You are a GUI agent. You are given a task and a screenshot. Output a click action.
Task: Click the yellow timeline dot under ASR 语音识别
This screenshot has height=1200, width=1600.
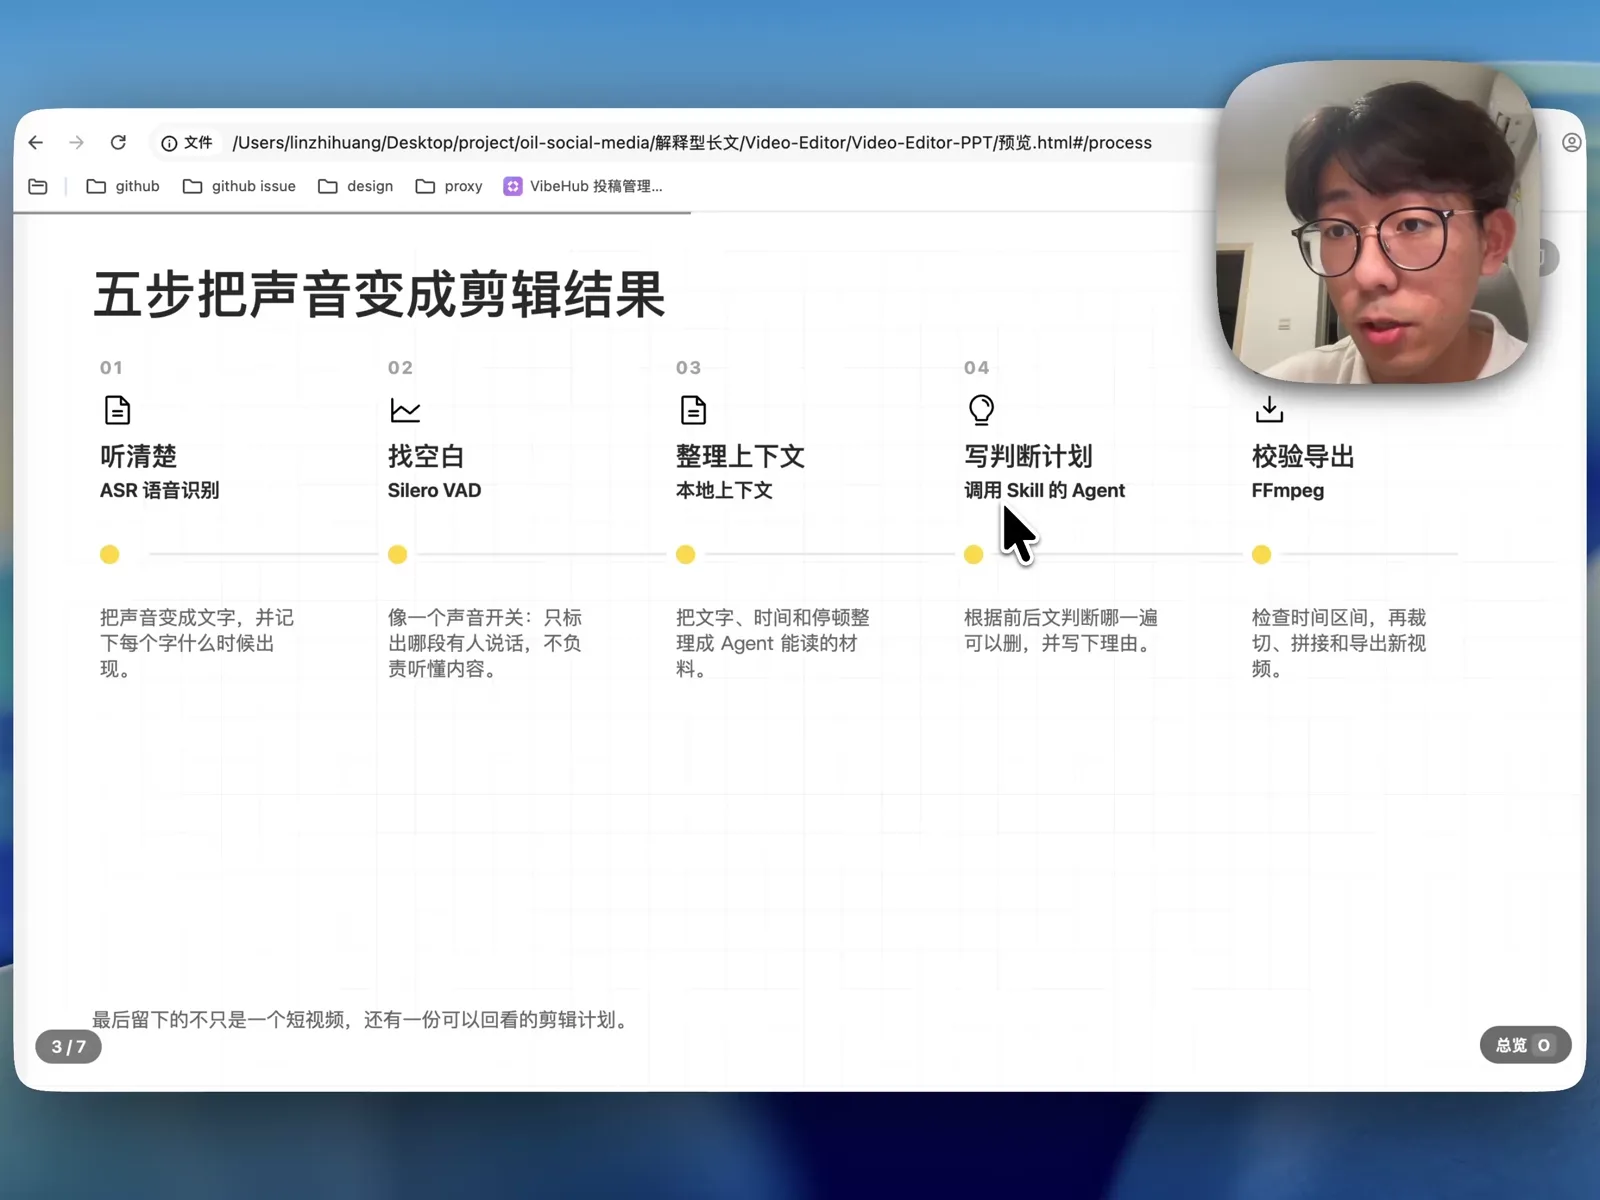click(x=110, y=555)
